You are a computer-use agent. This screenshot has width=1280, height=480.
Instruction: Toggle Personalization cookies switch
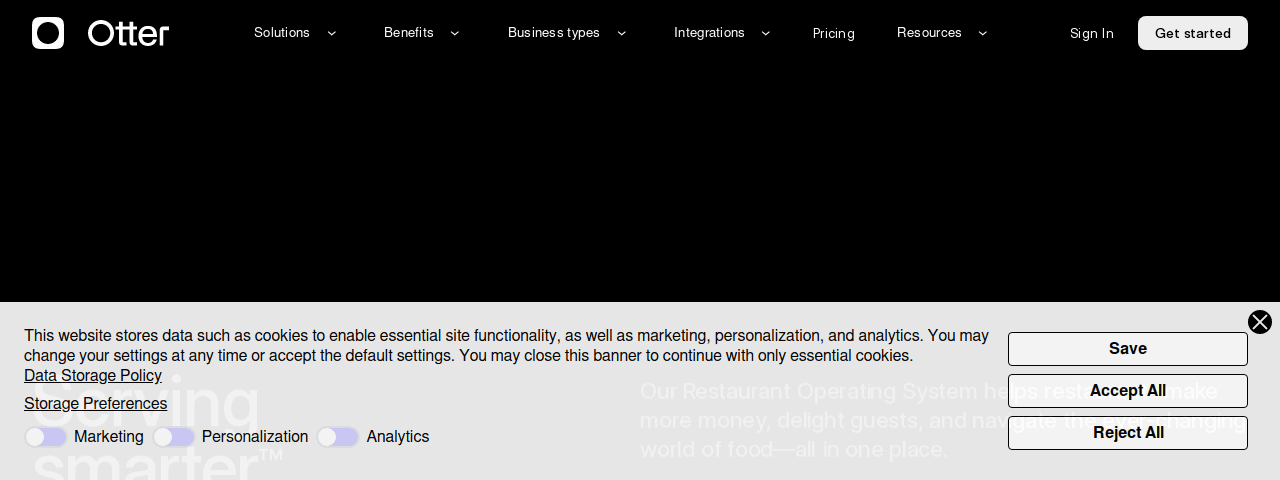tap(174, 437)
